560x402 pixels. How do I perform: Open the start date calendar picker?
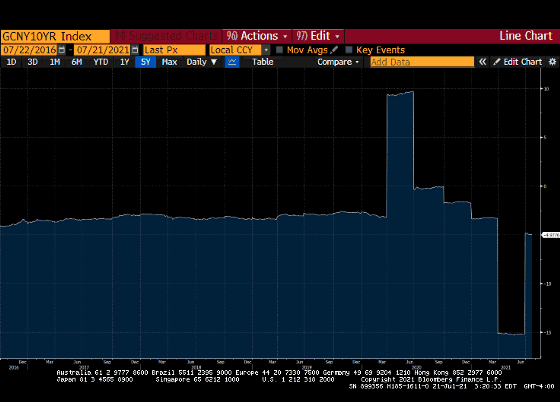pyautogui.click(x=62, y=50)
